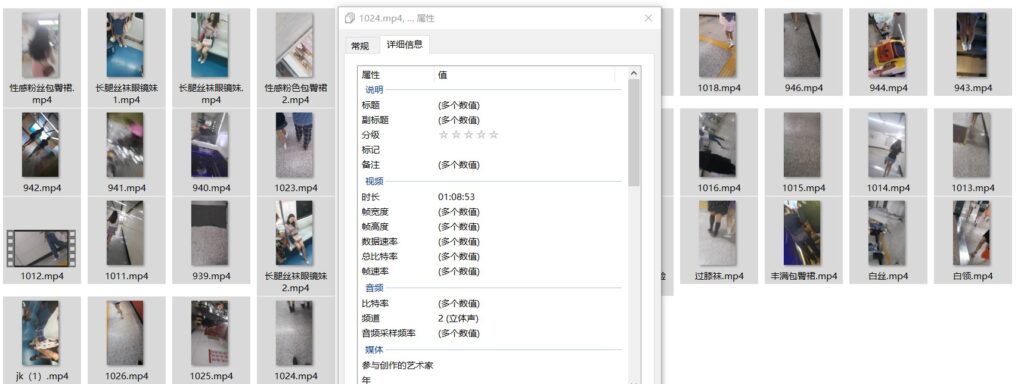The height and width of the screenshot is (384, 1024).
Task: Click the vertical scrollbar thumb in details list
Action: [633, 133]
